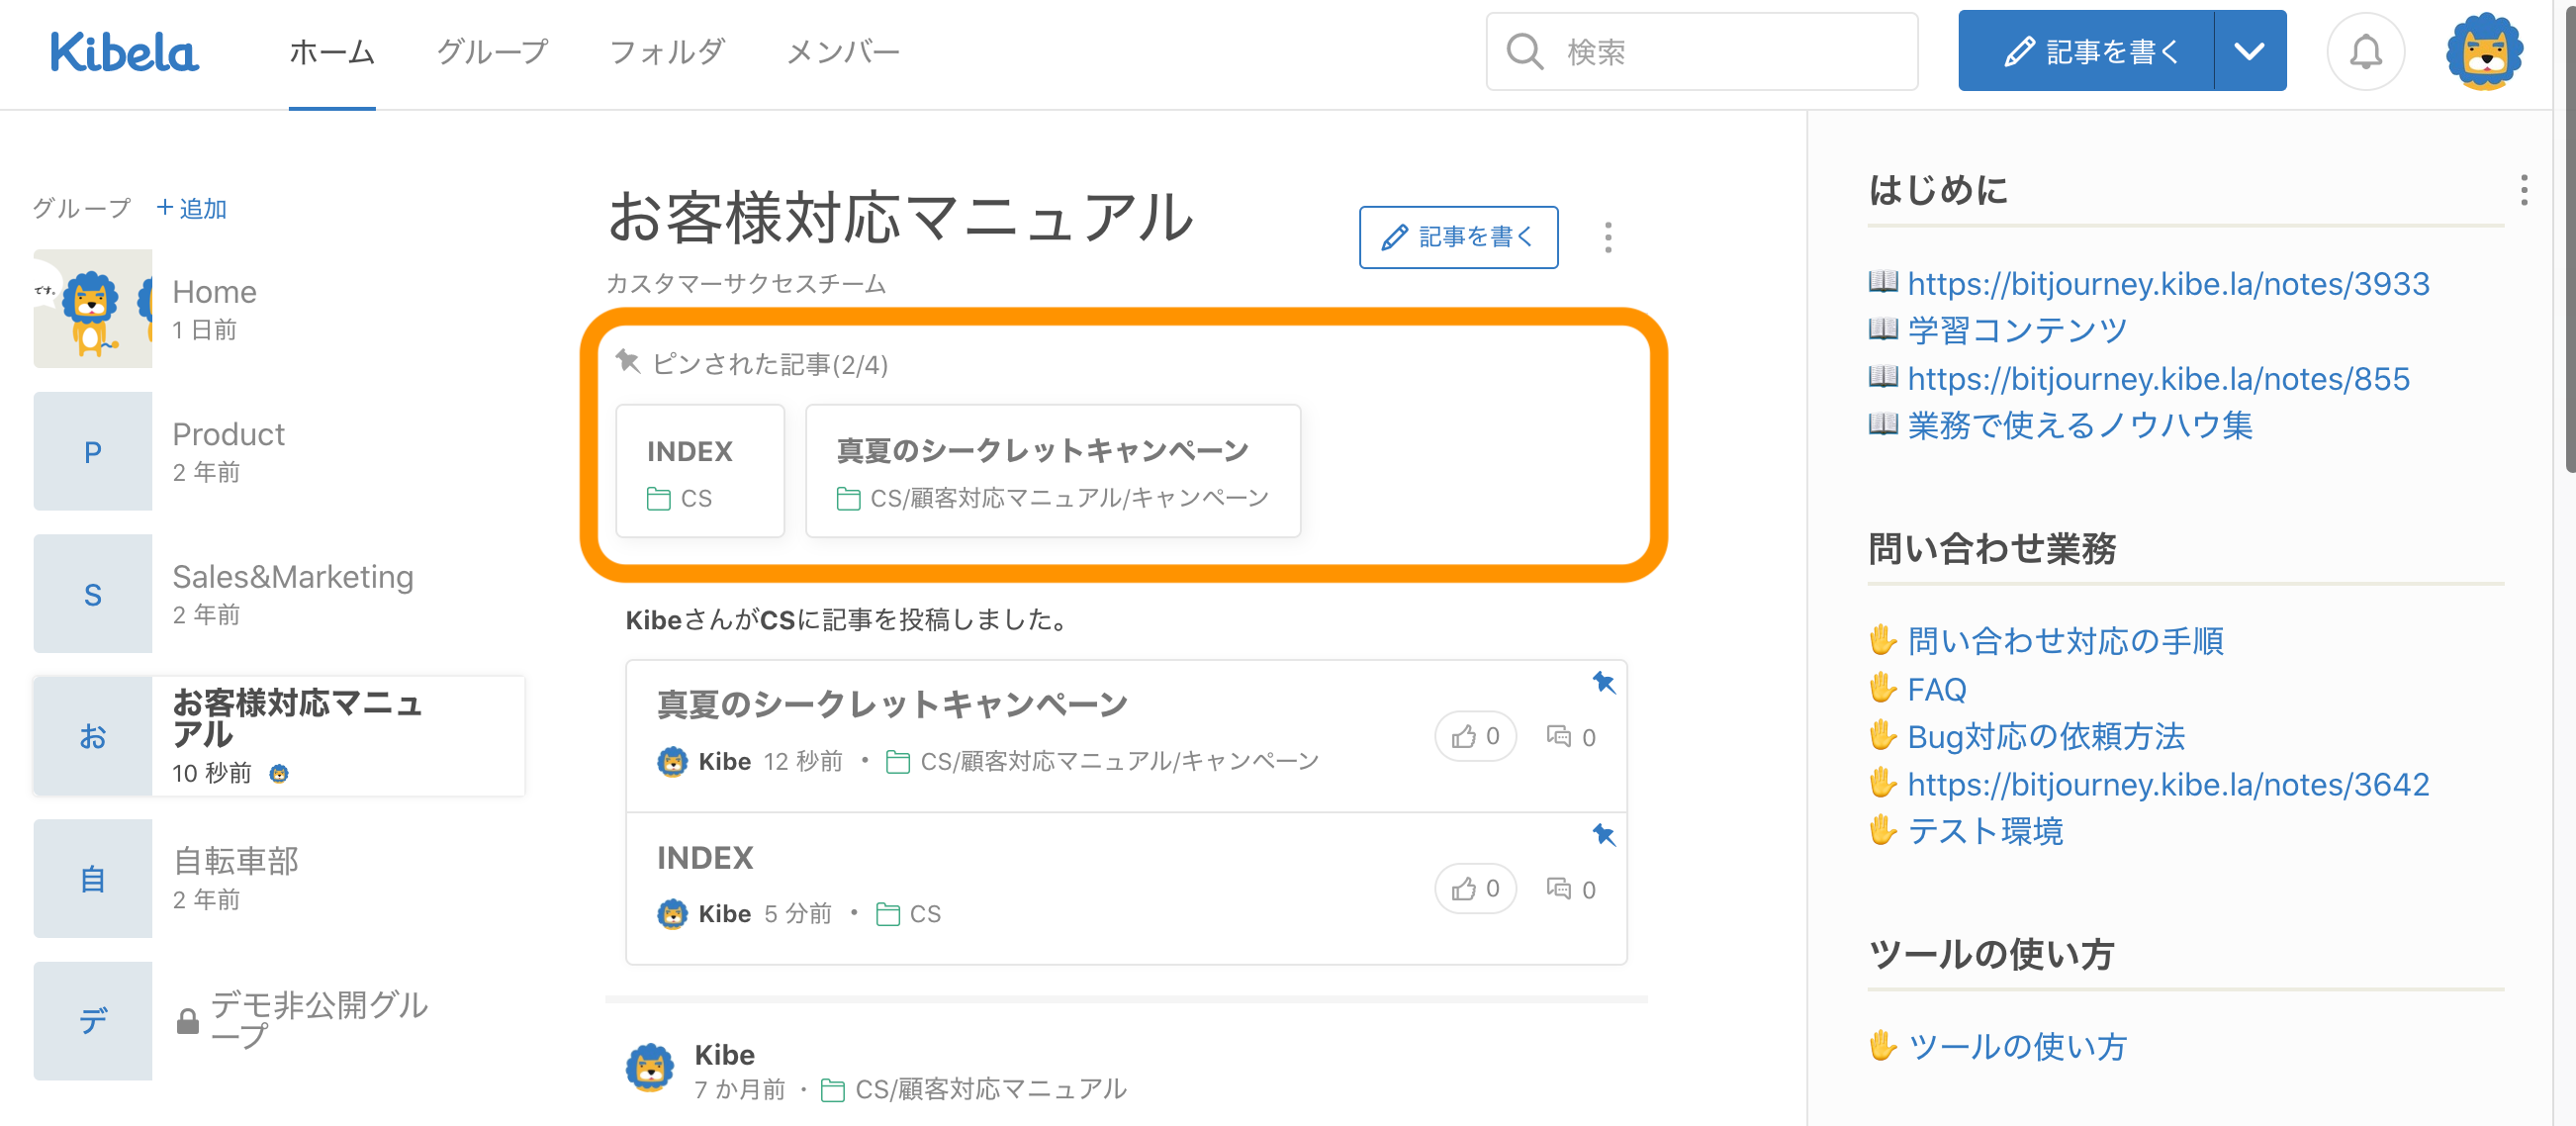Unpin the 真夏のシークレットキャンペーン post
Image resolution: width=2576 pixels, height=1126 pixels.
(x=1603, y=683)
